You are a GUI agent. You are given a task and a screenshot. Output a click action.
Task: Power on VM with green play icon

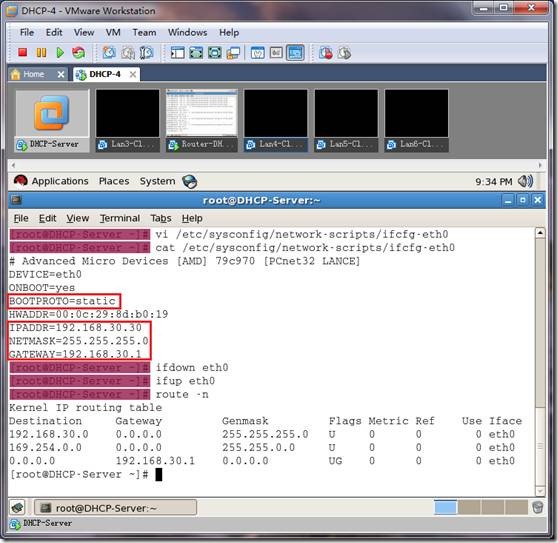tap(60, 53)
